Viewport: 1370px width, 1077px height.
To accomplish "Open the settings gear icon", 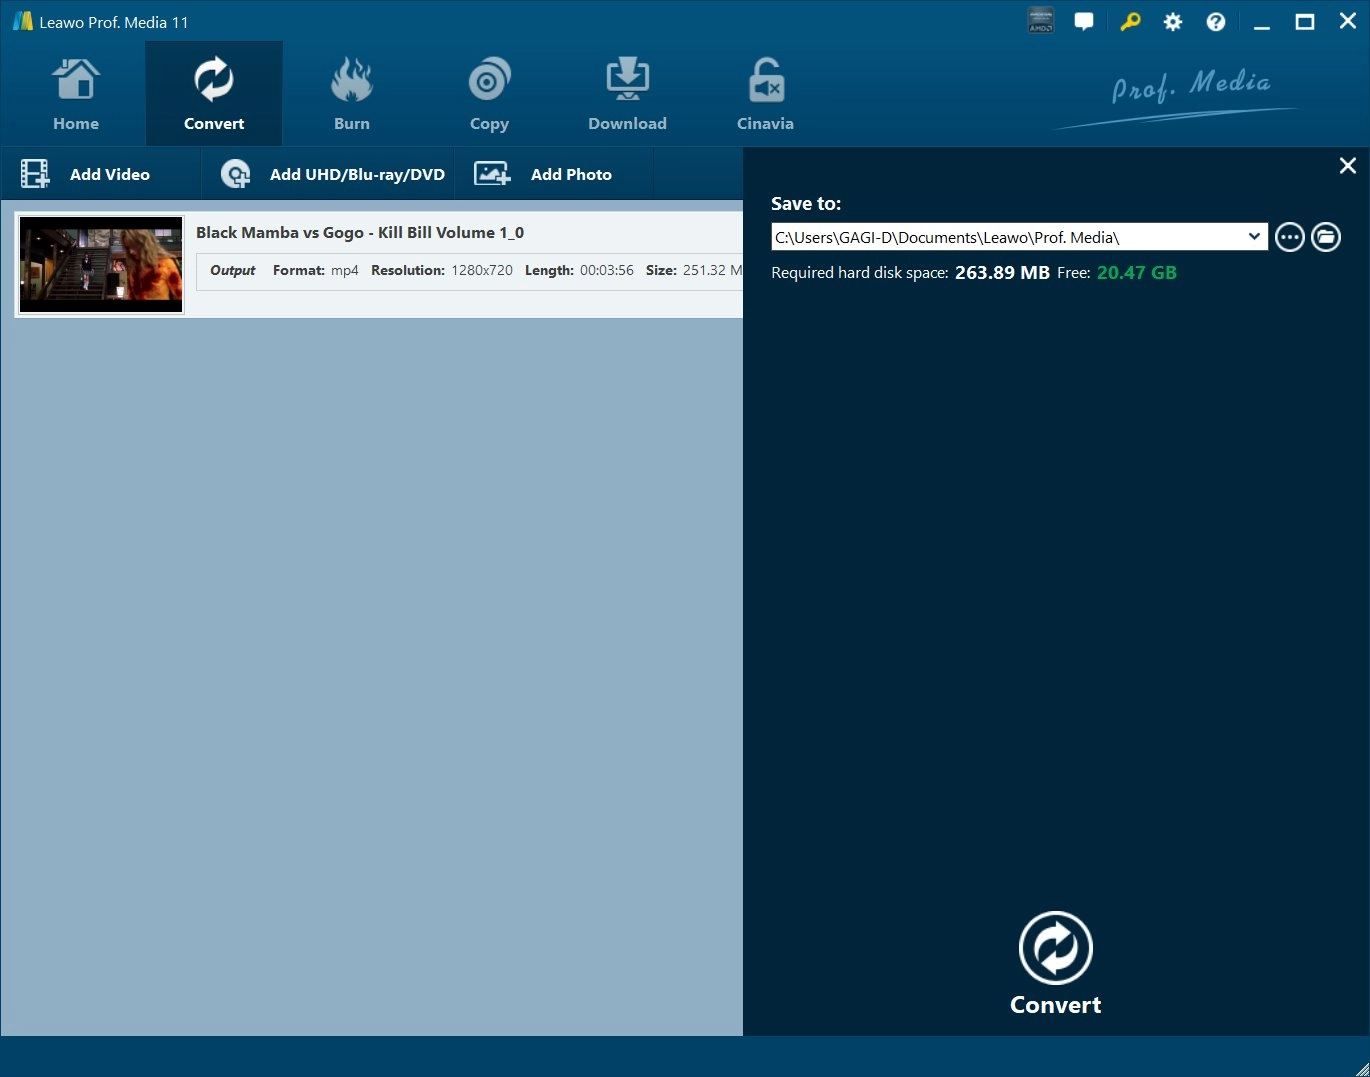I will pyautogui.click(x=1173, y=22).
